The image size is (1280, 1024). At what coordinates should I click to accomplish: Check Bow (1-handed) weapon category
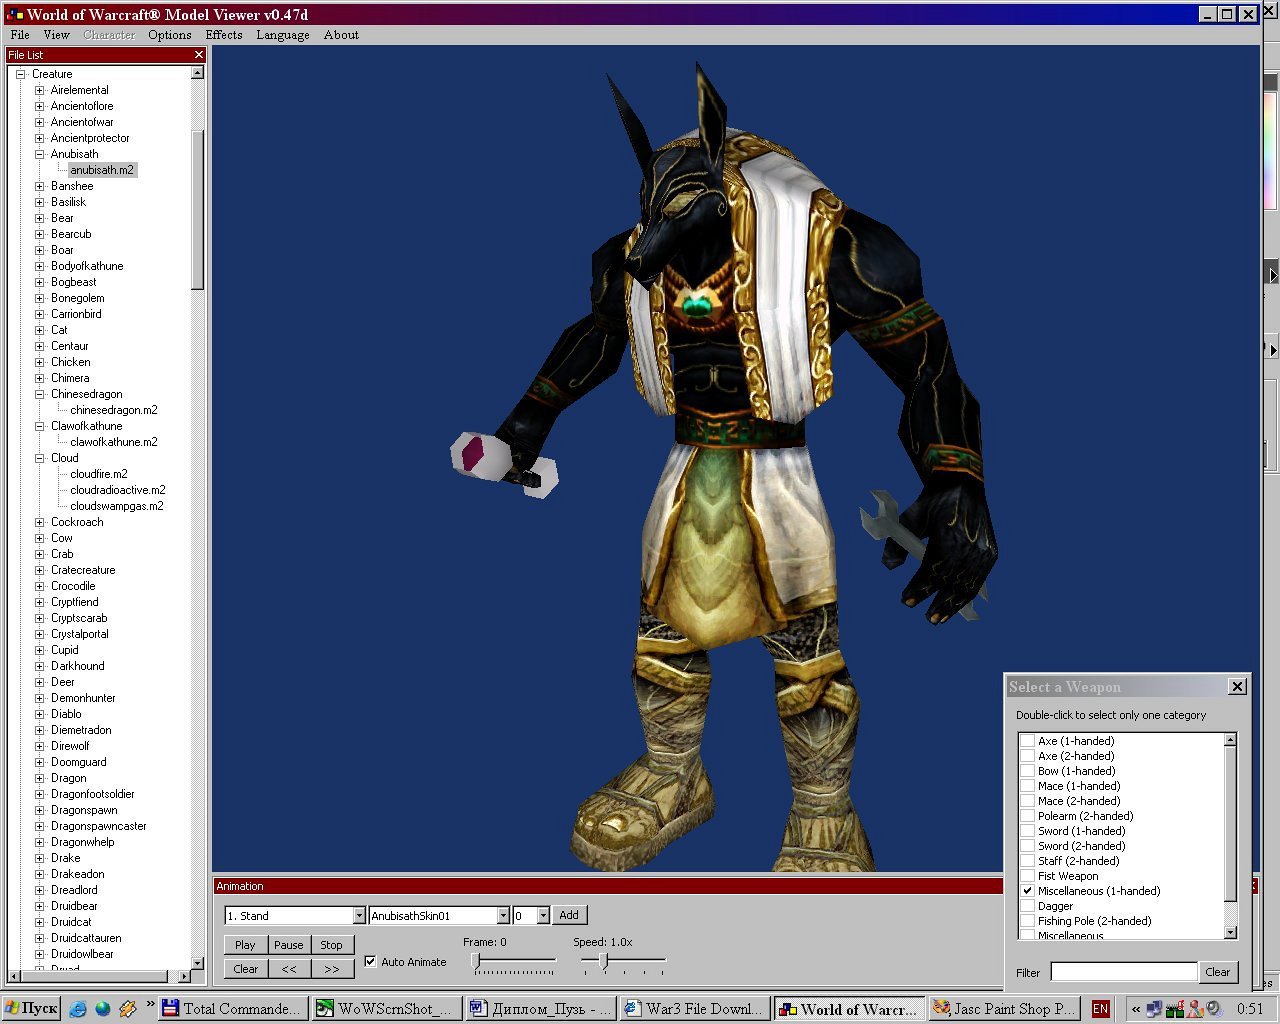[x=1027, y=771]
